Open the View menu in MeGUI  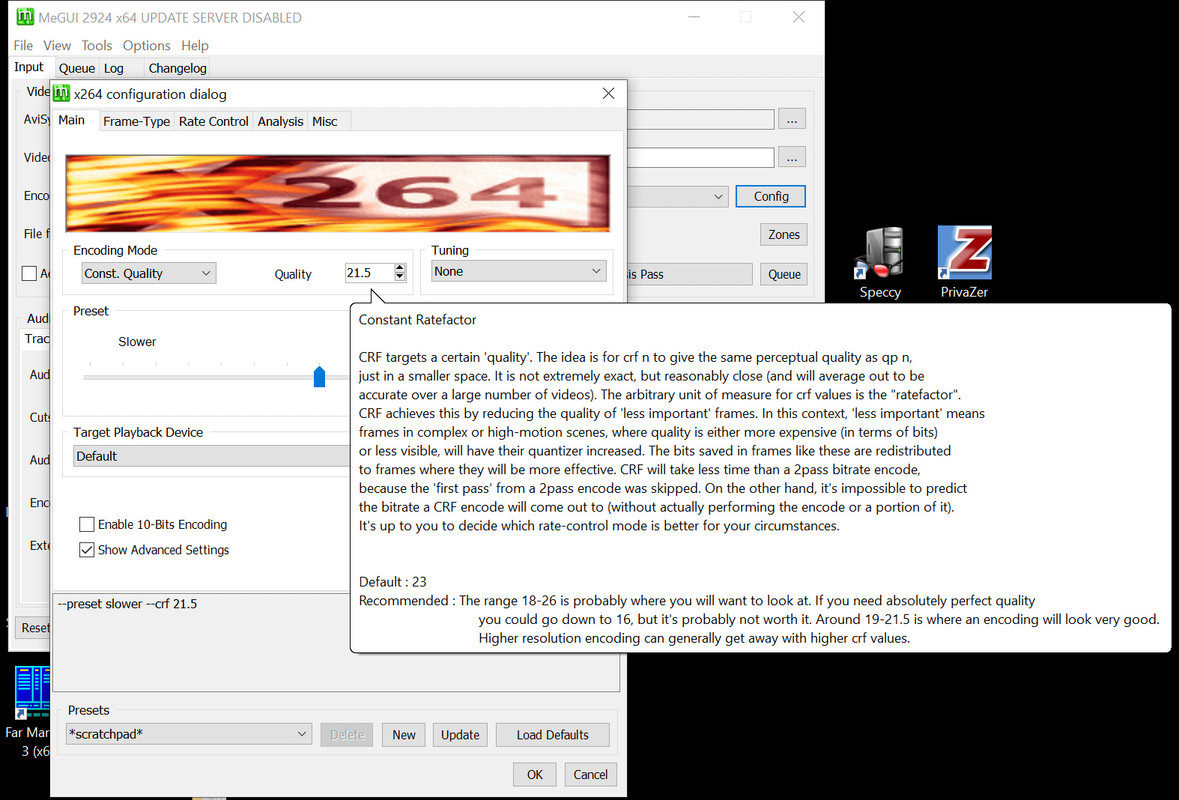(x=57, y=45)
